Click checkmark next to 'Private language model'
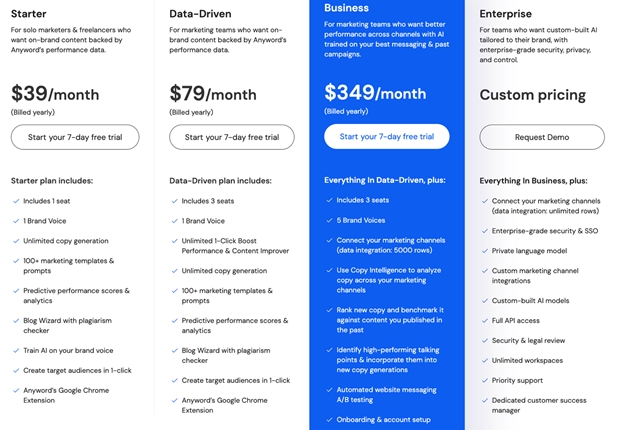Image resolution: width=624 pixels, height=430 pixels. (x=485, y=251)
